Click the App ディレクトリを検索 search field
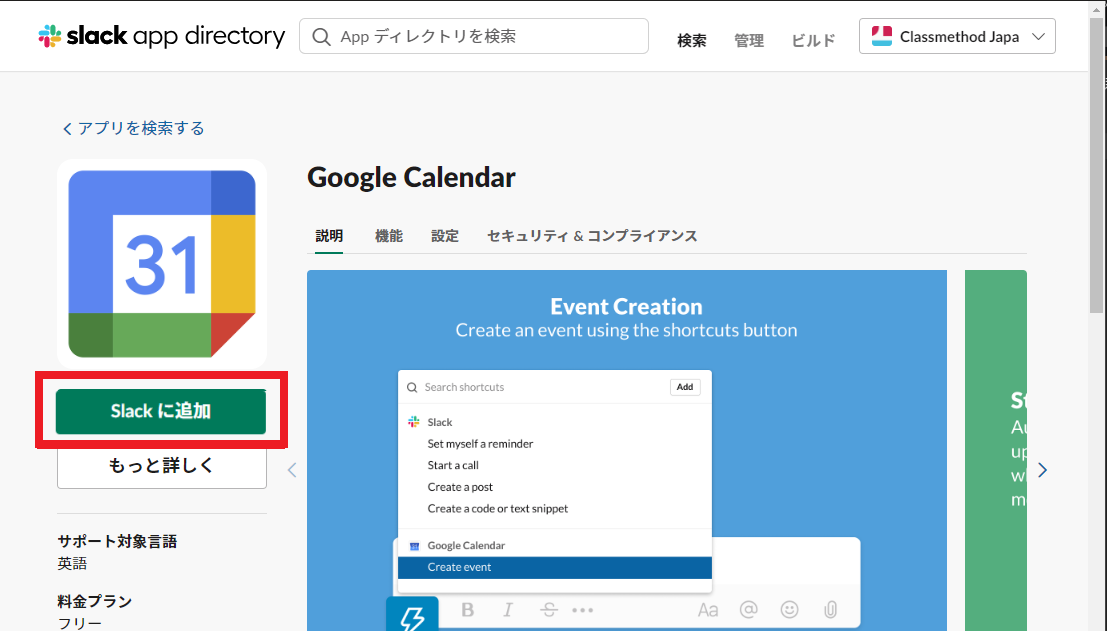Viewport: 1107px width, 631px height. (x=470, y=35)
